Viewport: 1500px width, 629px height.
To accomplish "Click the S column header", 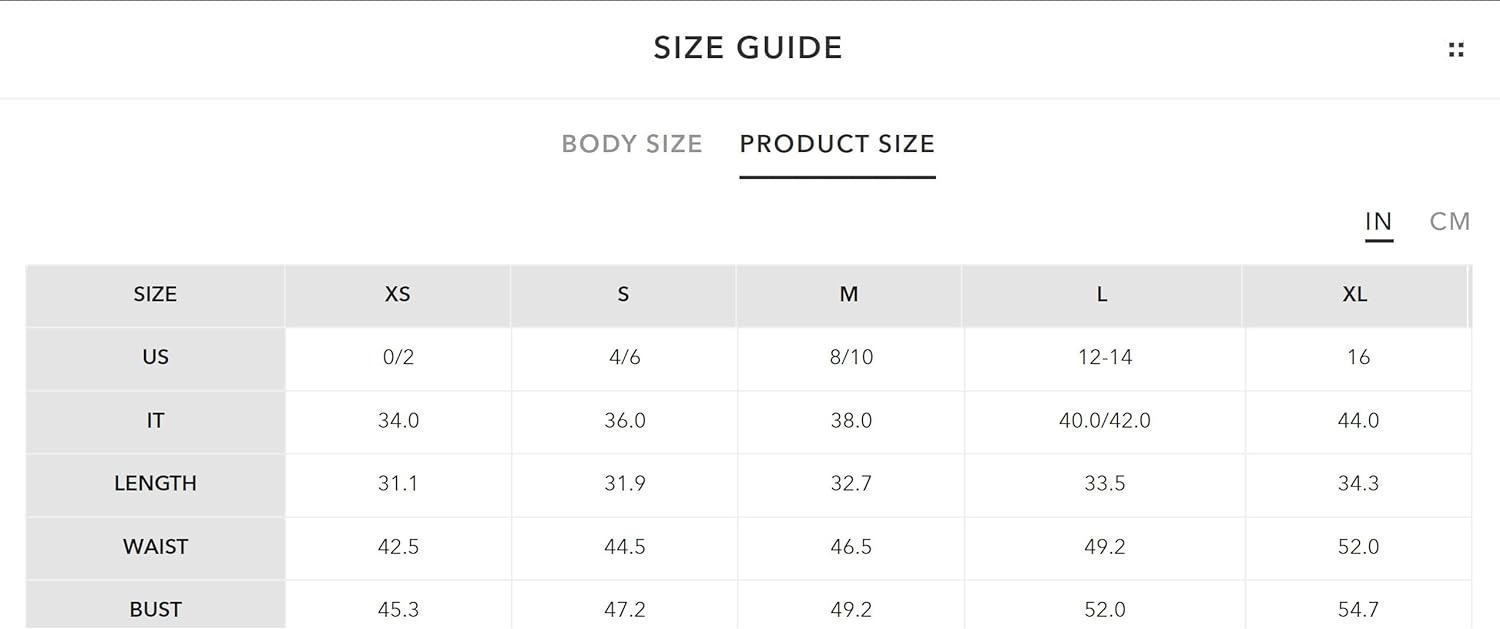I will [624, 295].
